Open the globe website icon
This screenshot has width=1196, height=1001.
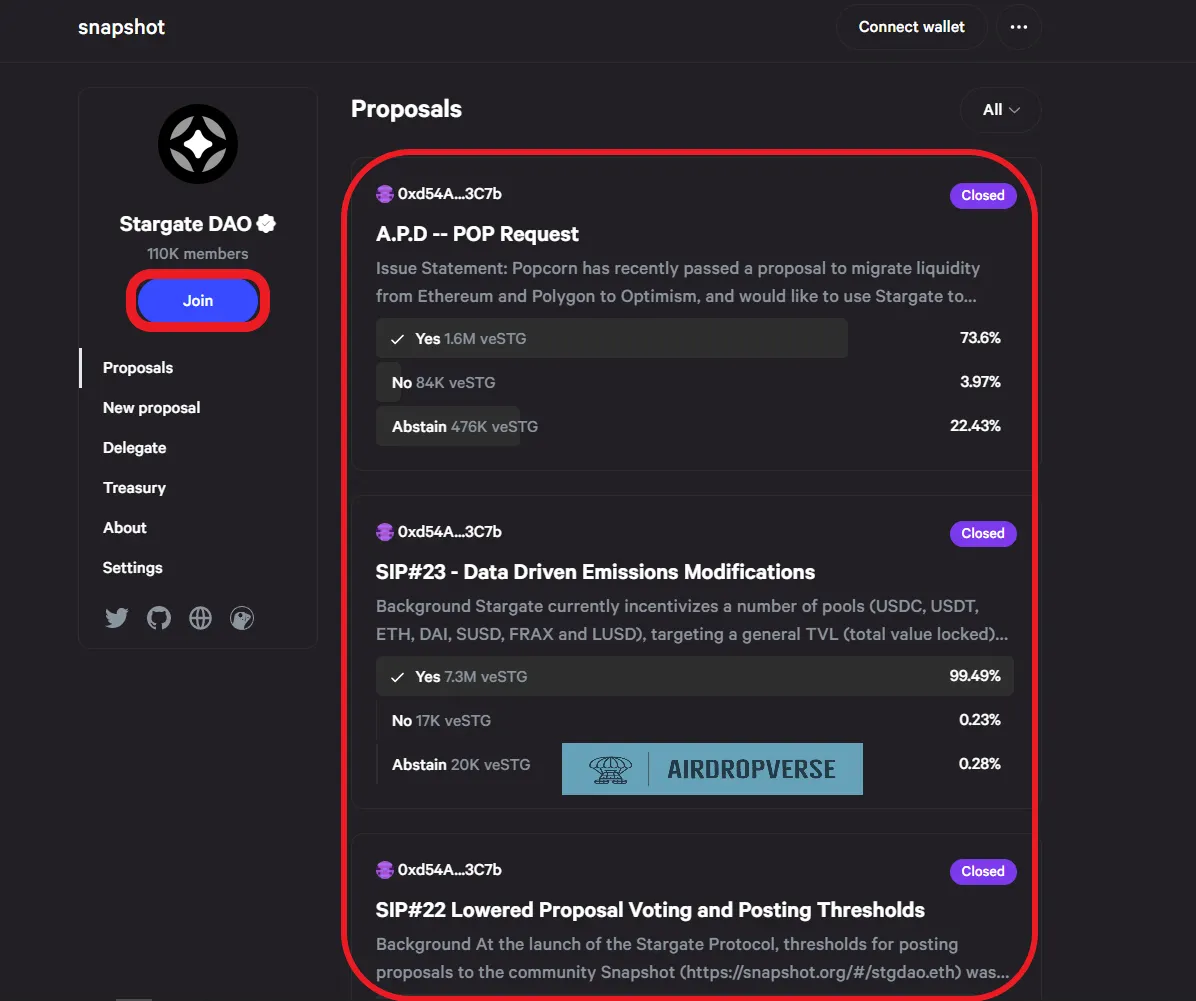(201, 618)
